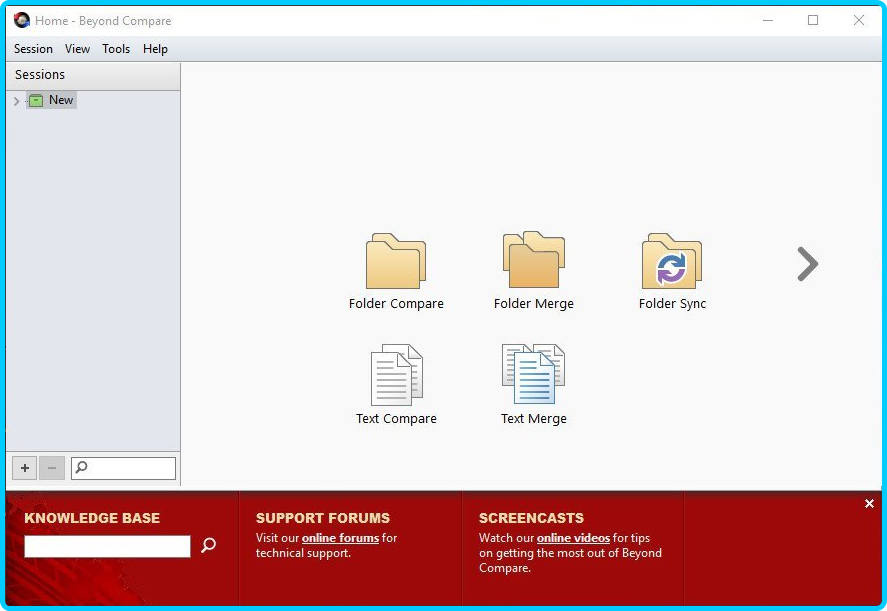Open a Folder Compare session
887x611 pixels.
coord(396,272)
